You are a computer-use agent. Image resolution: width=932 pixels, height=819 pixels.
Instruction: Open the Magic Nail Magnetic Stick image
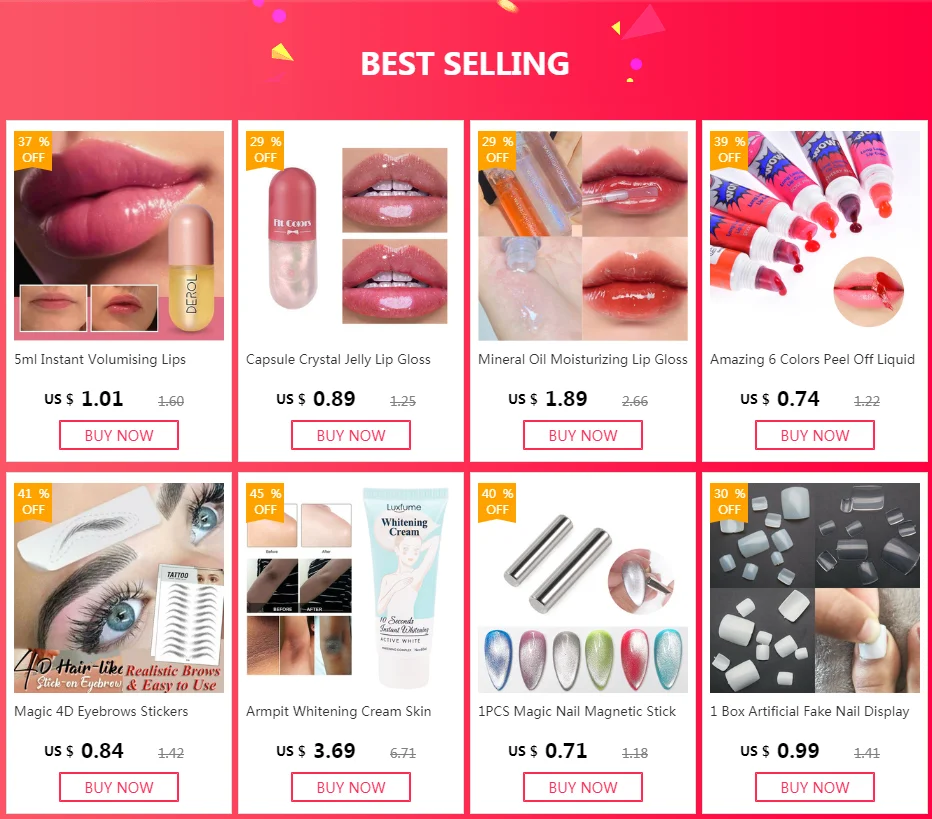(583, 587)
